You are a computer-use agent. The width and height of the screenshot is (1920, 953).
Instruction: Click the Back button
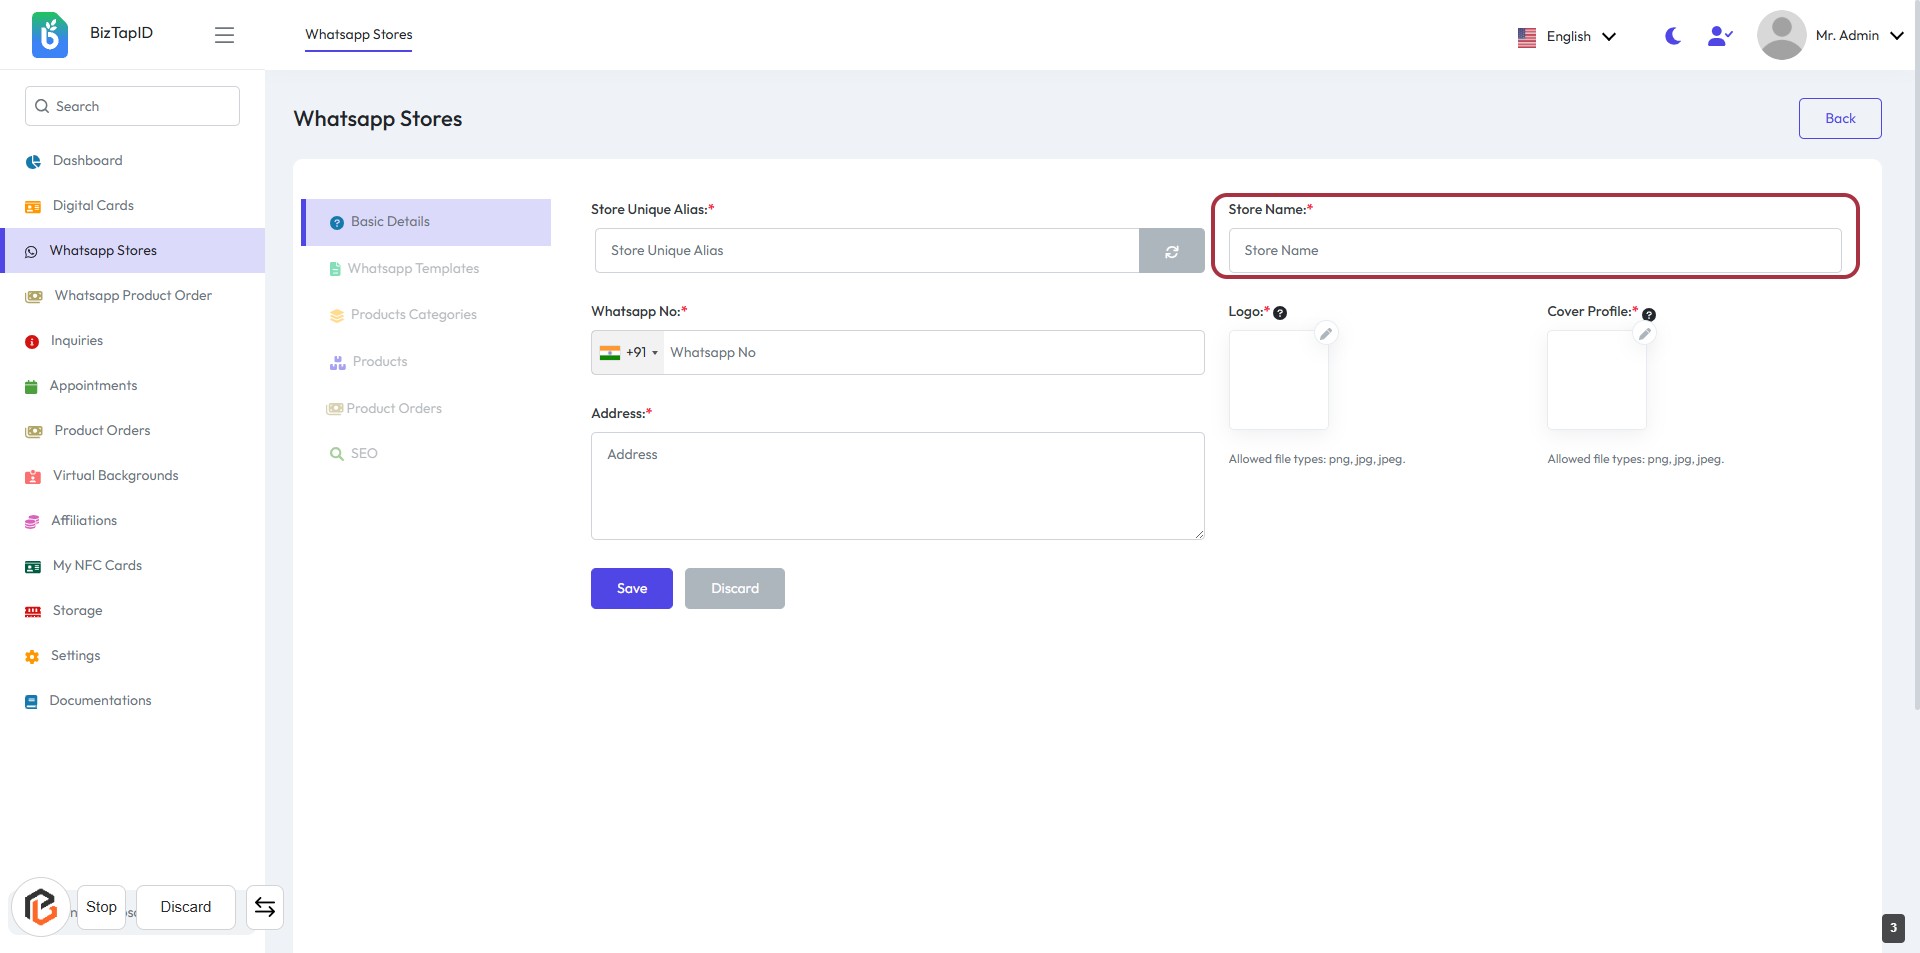[1839, 118]
